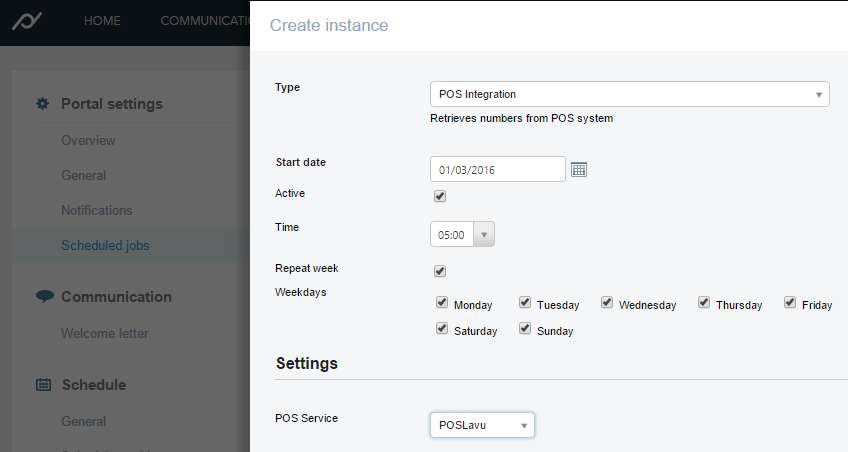Uncheck the Wednesday checkbox
The height and width of the screenshot is (452, 848).
point(607,303)
